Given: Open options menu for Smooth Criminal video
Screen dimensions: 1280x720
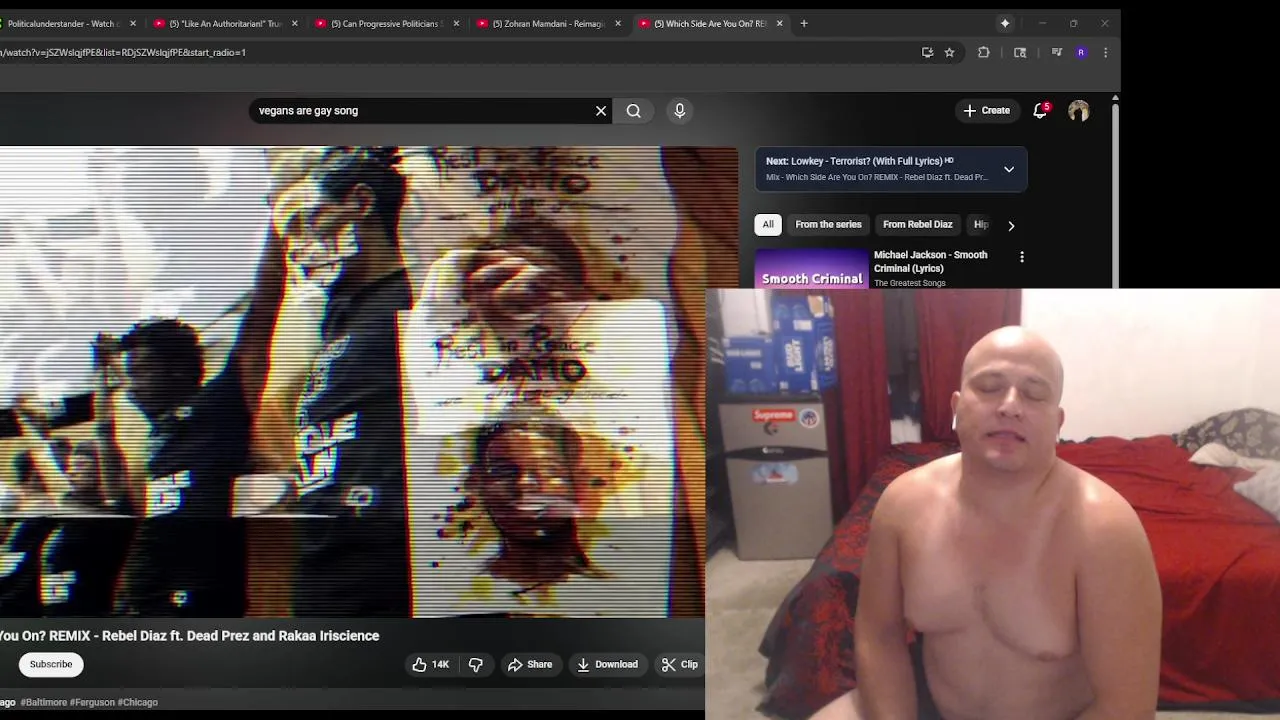Looking at the screenshot, I should click(1022, 257).
